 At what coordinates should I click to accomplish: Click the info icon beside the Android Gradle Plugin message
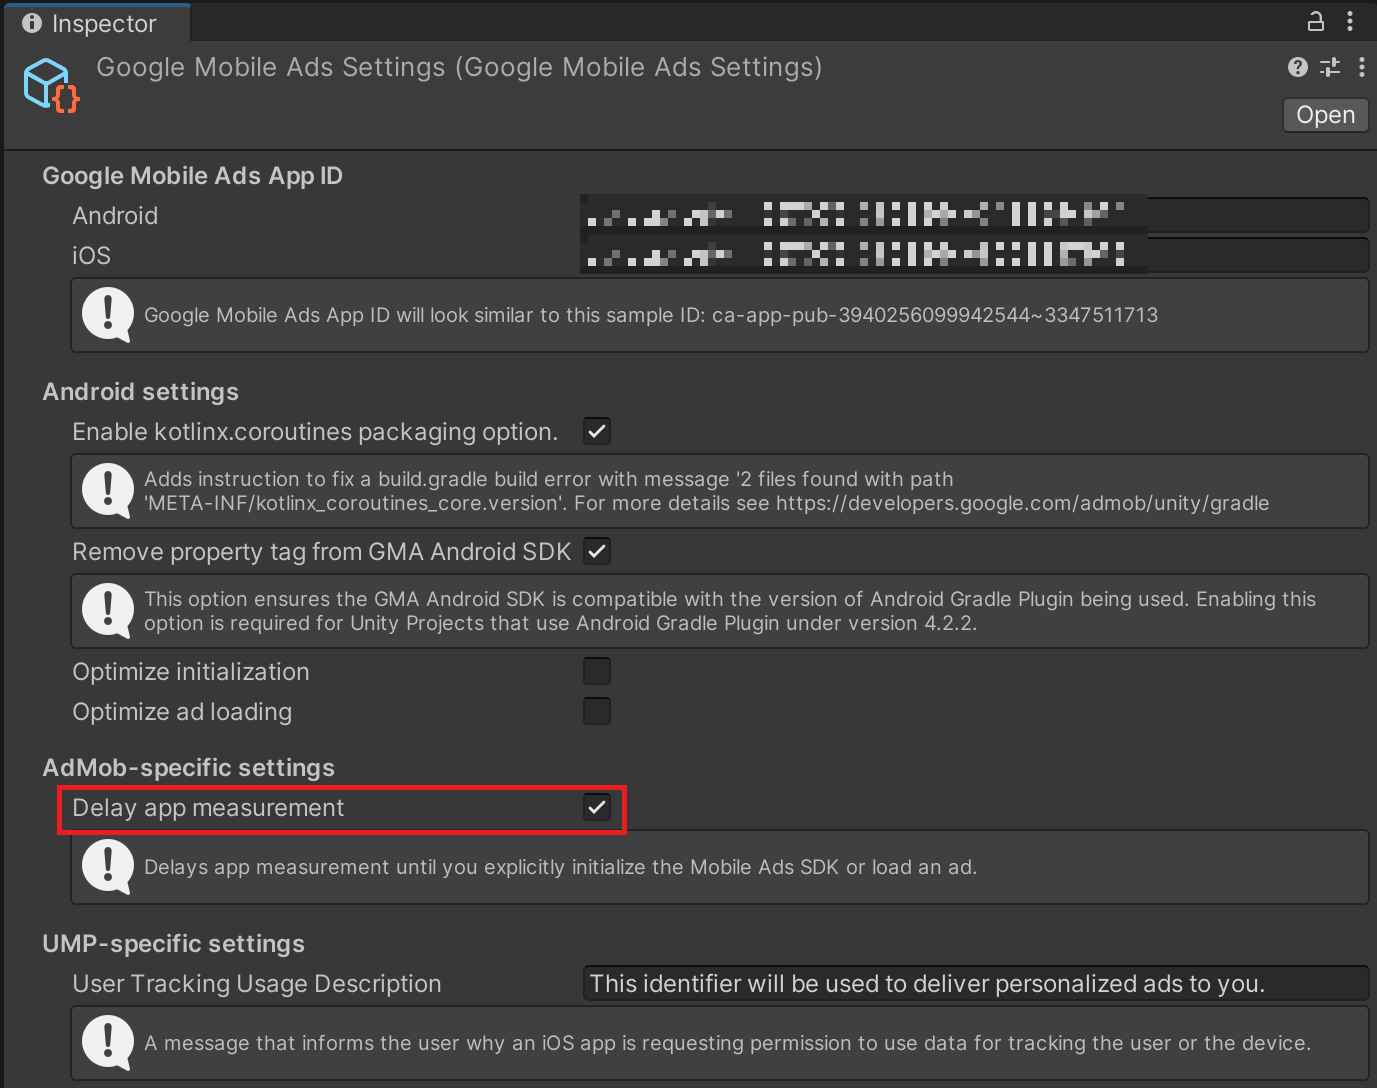[108, 611]
